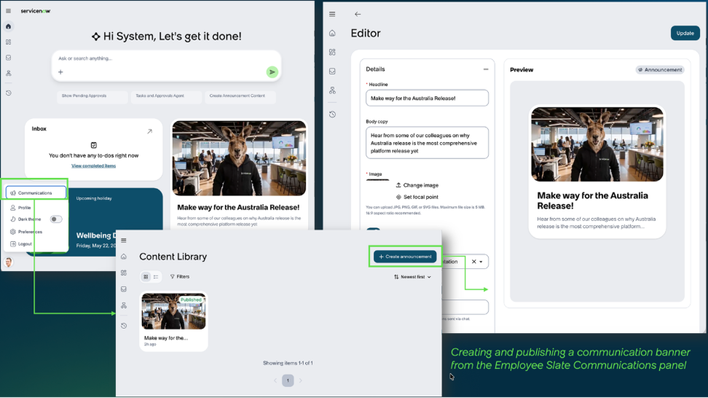Open grid apps icon in home window sidebar

[x=8, y=42]
